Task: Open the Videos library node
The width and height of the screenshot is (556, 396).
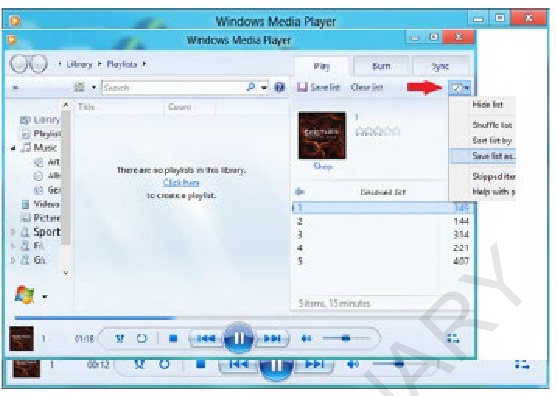Action: 40,204
